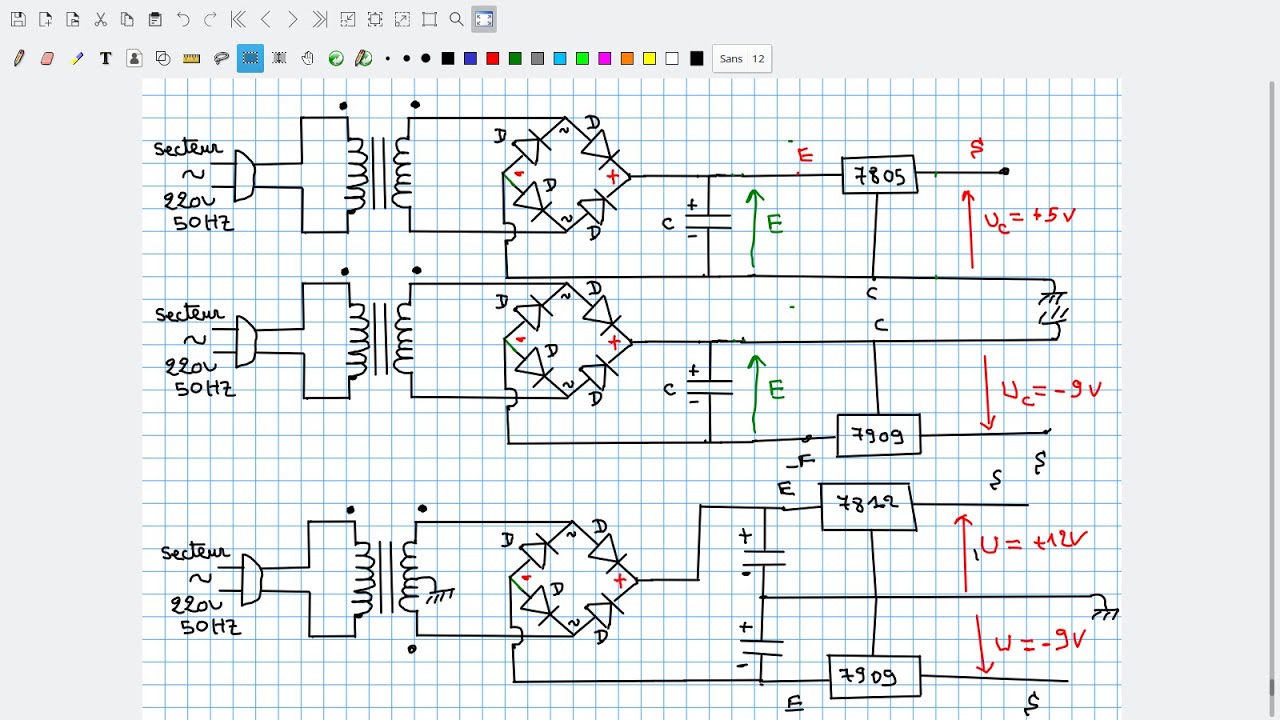Reset to normal size zoom
1280x720 pixels.
click(x=429, y=19)
